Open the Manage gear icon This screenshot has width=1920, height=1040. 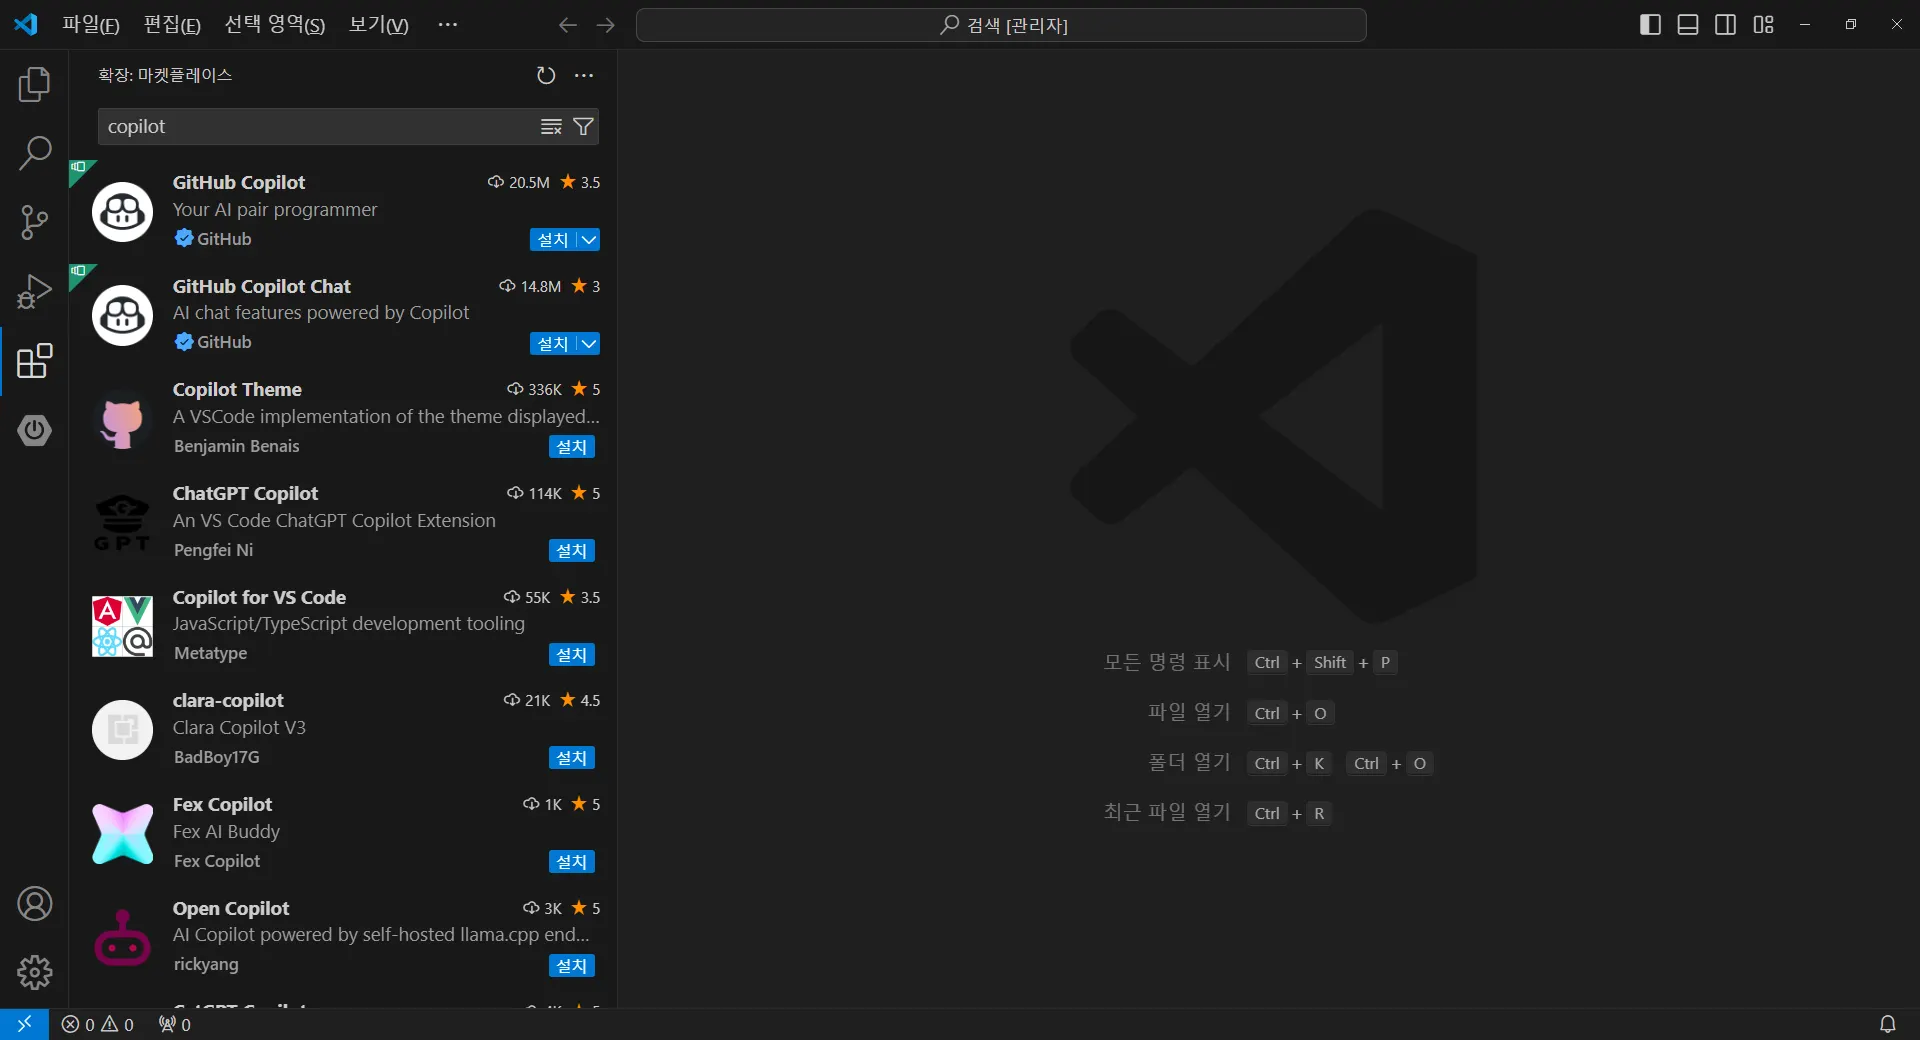tap(34, 972)
